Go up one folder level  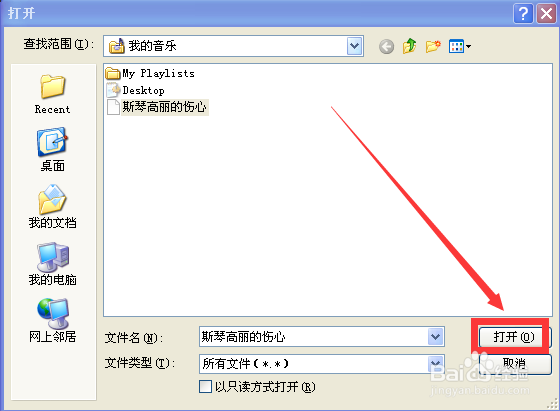point(410,46)
